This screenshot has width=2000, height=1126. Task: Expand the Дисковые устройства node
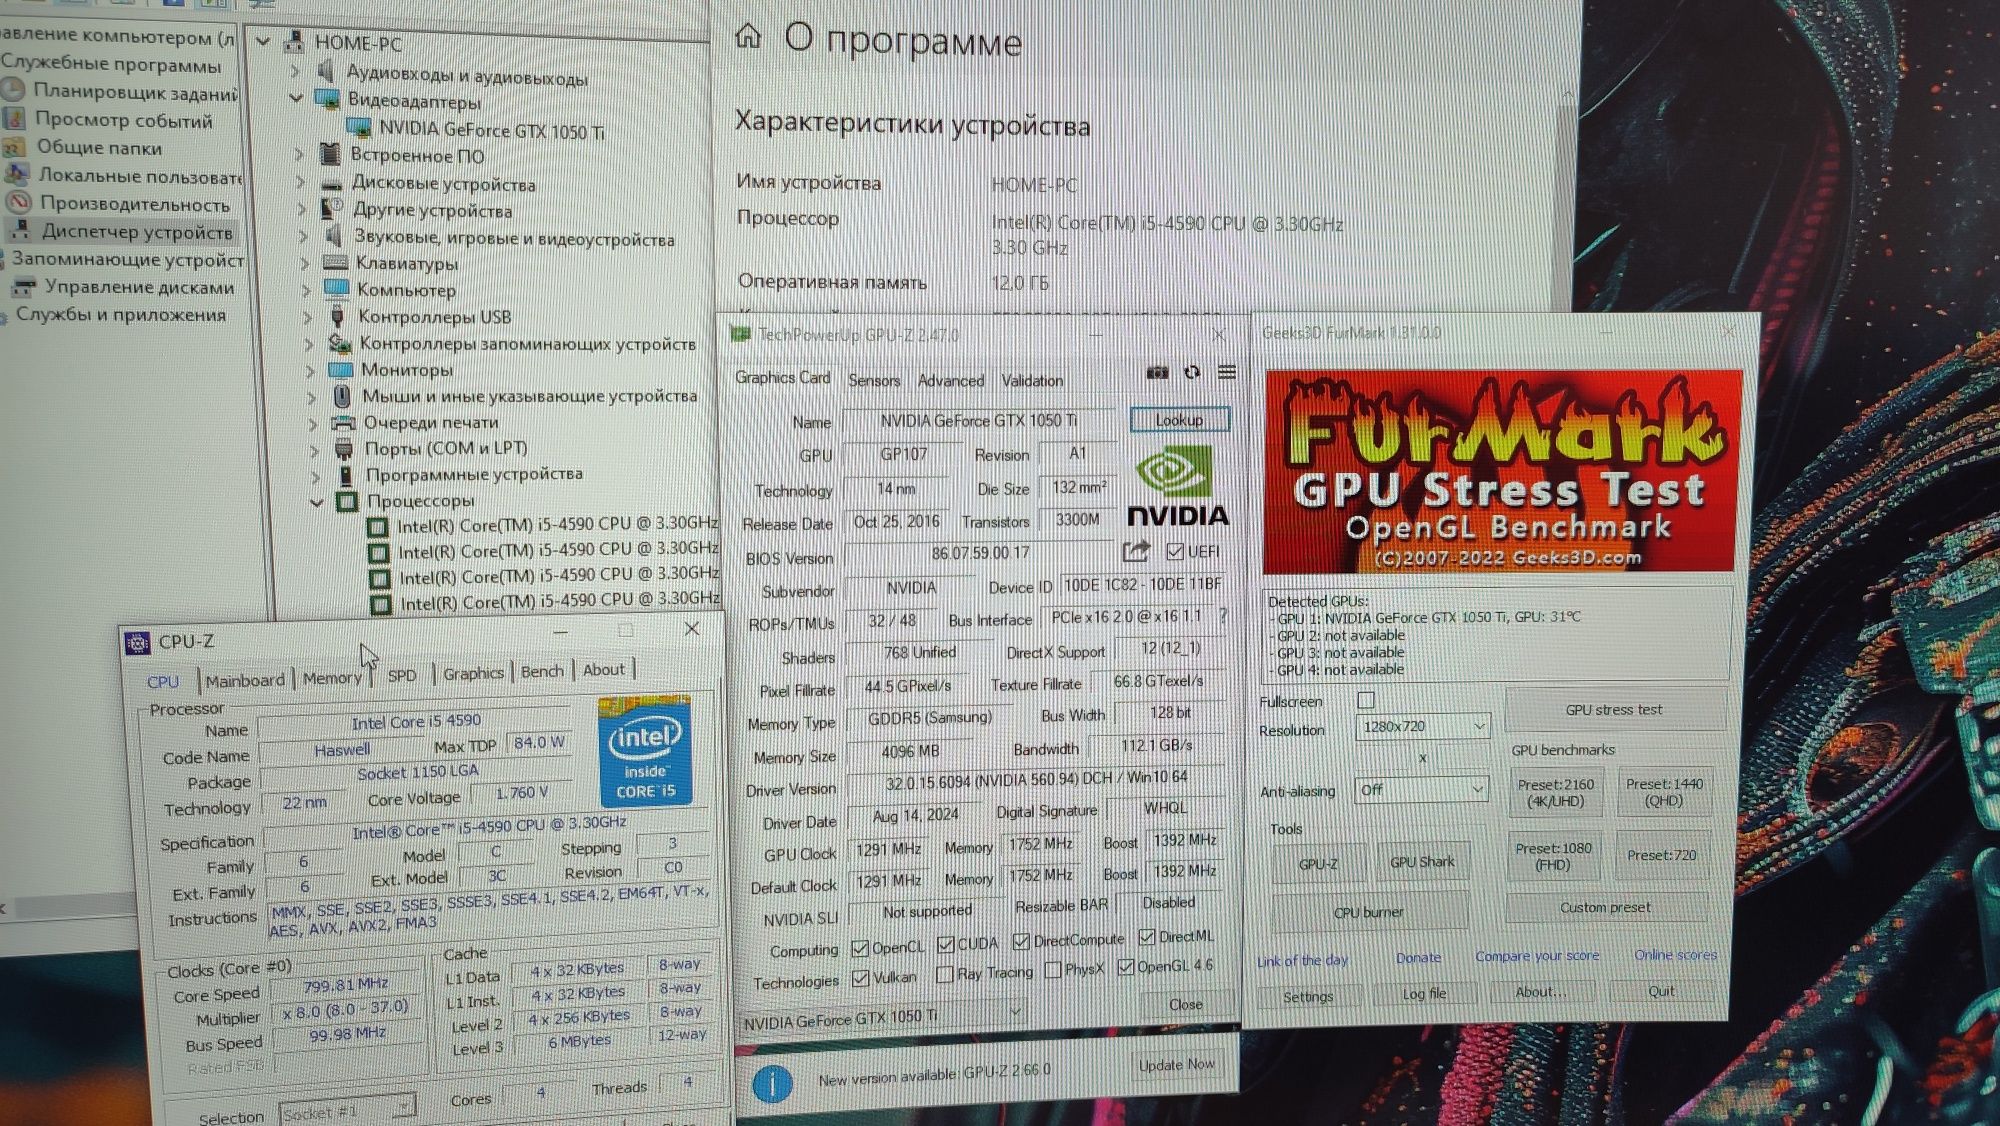pyautogui.click(x=300, y=182)
